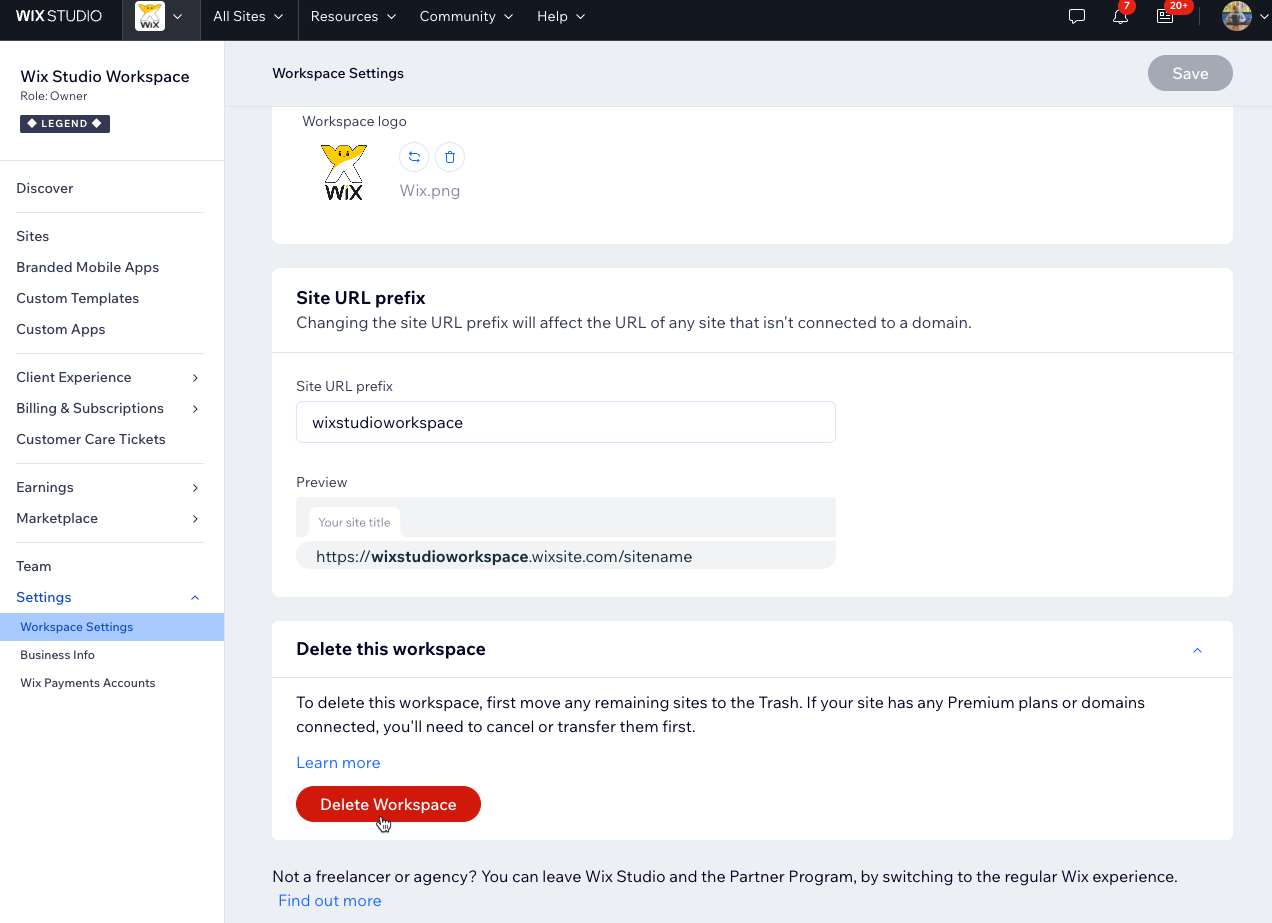Open Wix Payments Accounts
The image size is (1272, 923).
pyautogui.click(x=88, y=683)
